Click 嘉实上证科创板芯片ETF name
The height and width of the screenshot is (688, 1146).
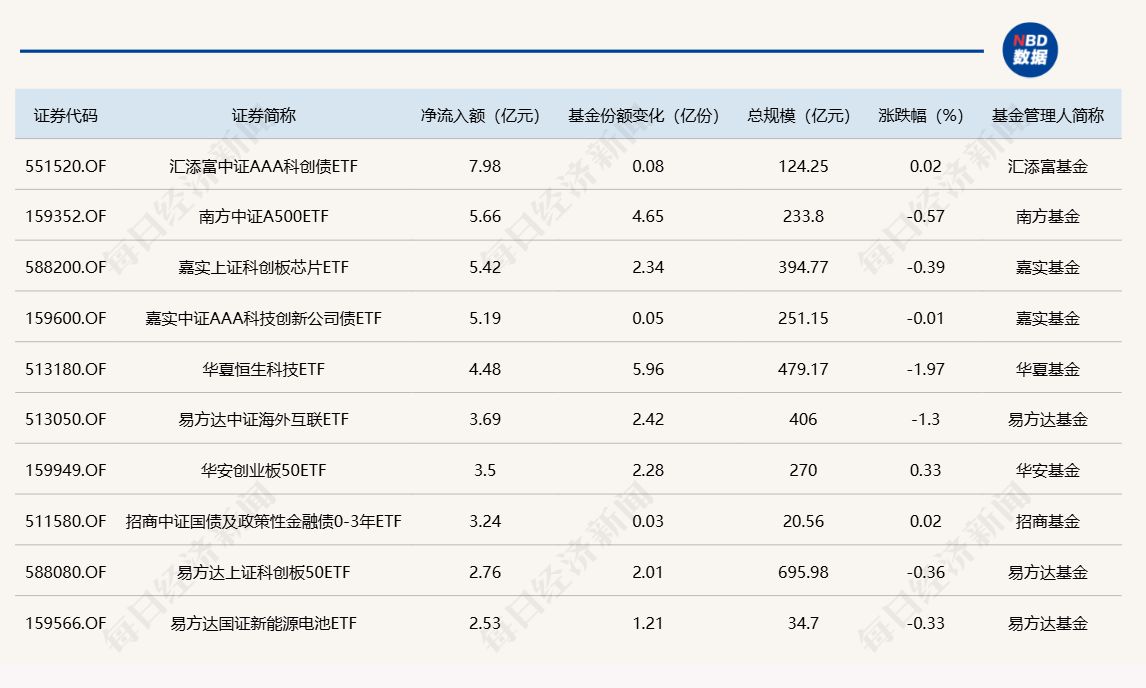pos(264,268)
